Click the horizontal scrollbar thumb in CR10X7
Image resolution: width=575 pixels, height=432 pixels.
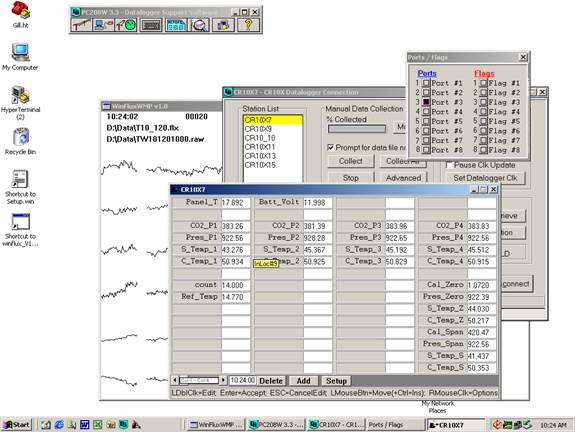[x=199, y=380]
